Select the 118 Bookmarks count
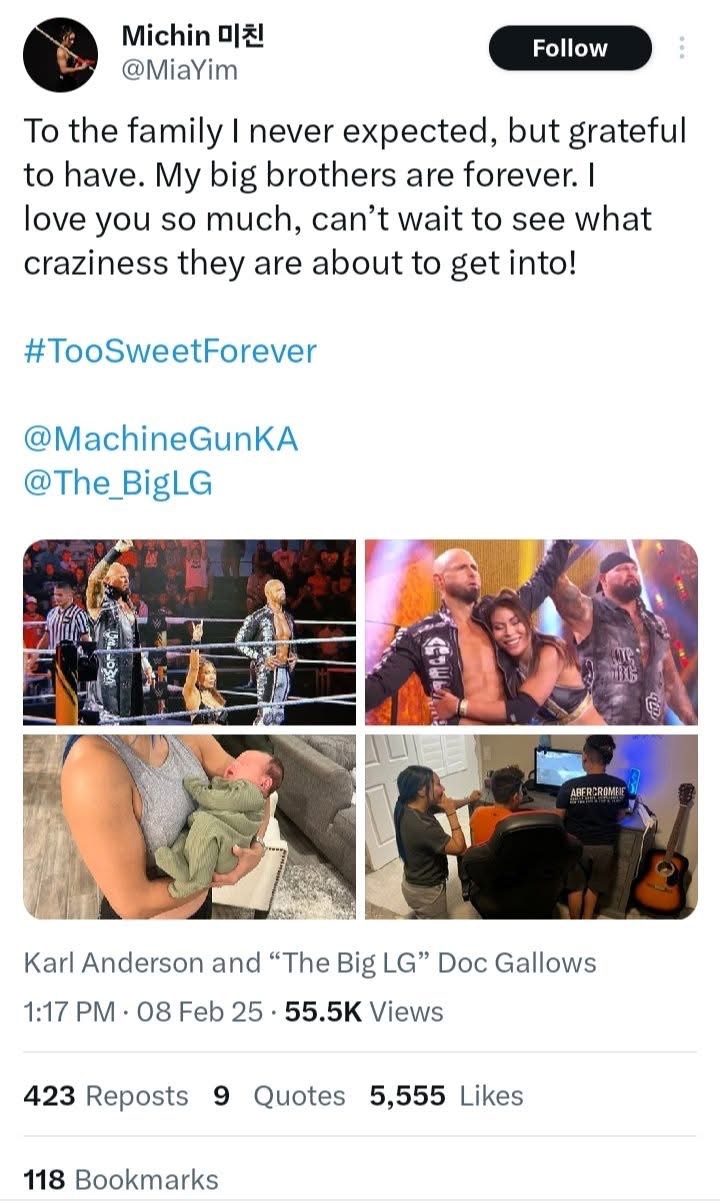This screenshot has width=720, height=1203. coord(120,1180)
